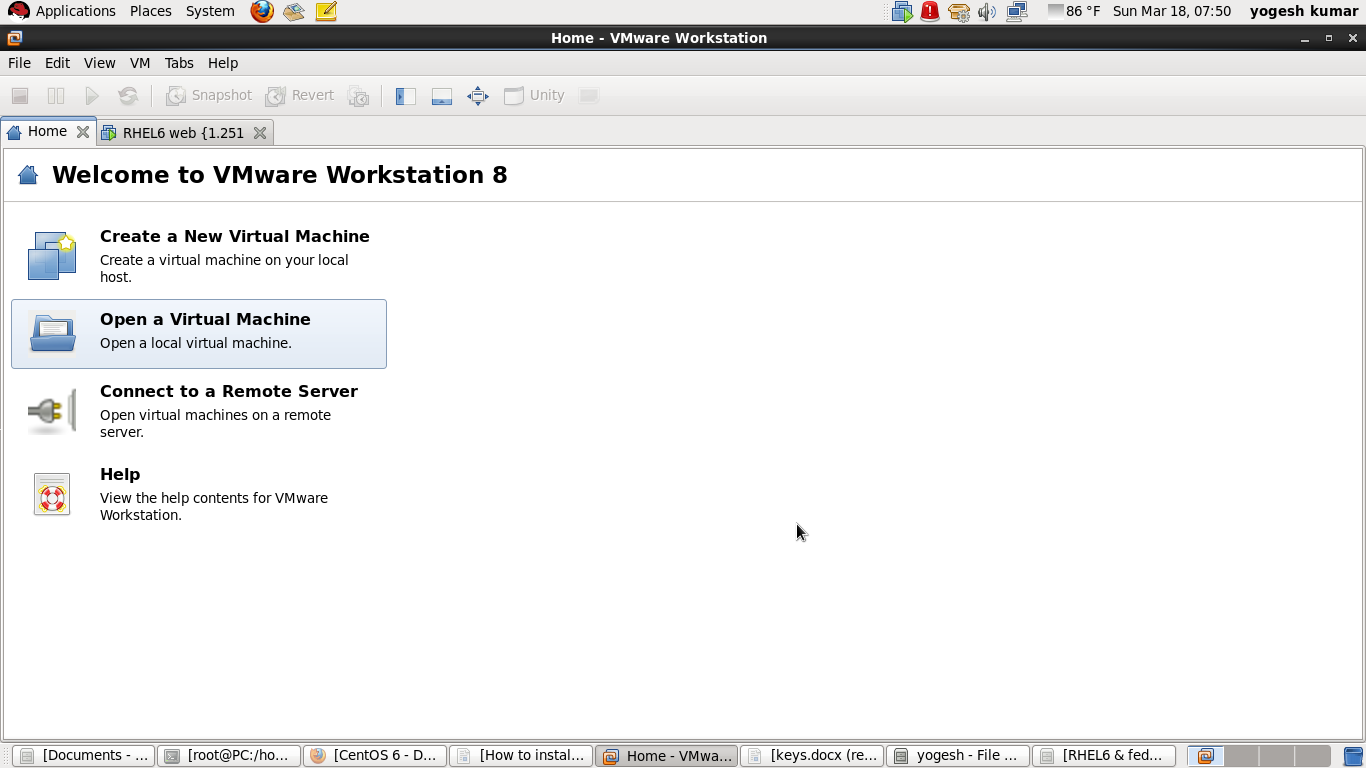Click the new virtual machine icon

52,255
